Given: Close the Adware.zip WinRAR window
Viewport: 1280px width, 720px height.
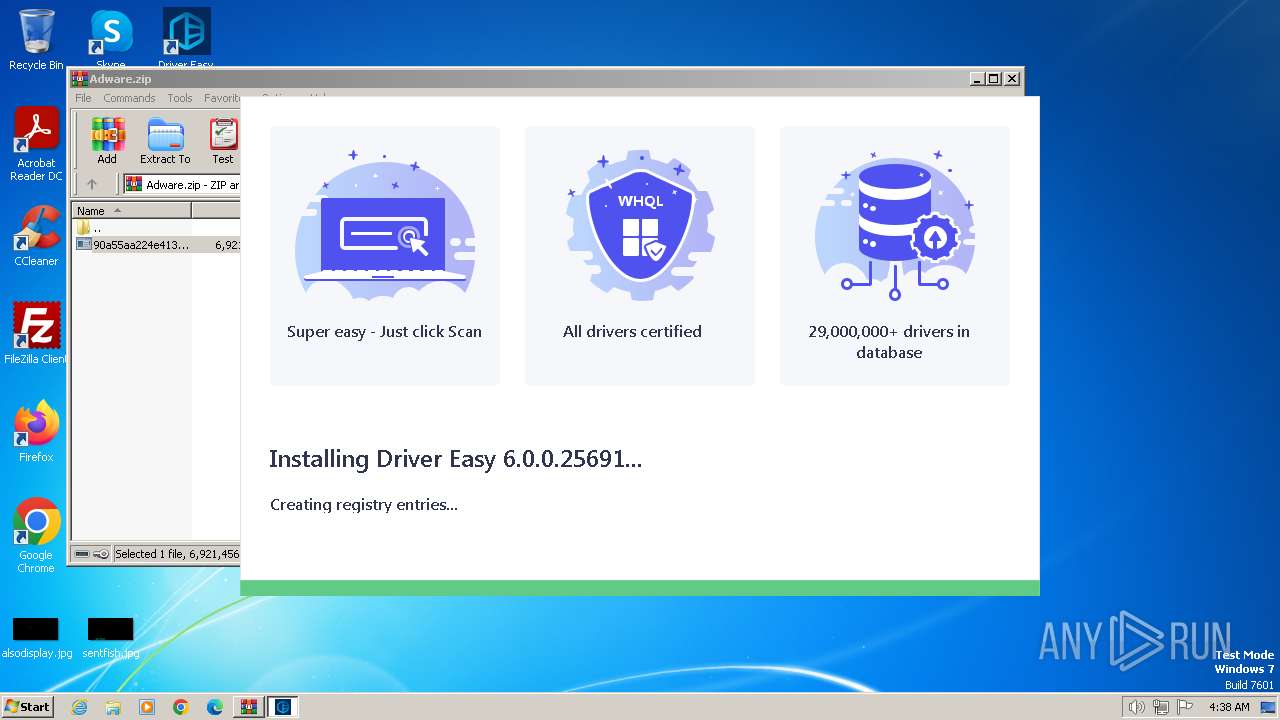Looking at the screenshot, I should 1012,79.
